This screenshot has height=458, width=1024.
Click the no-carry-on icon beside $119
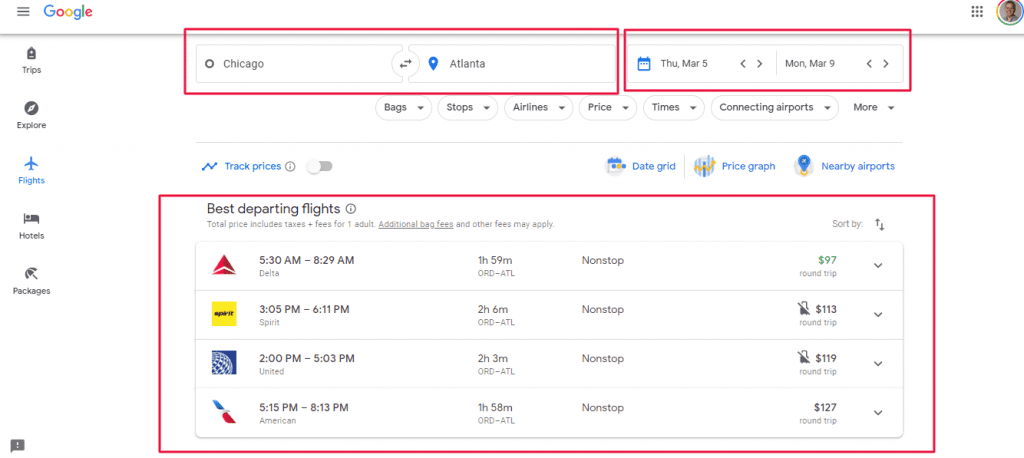(x=803, y=358)
